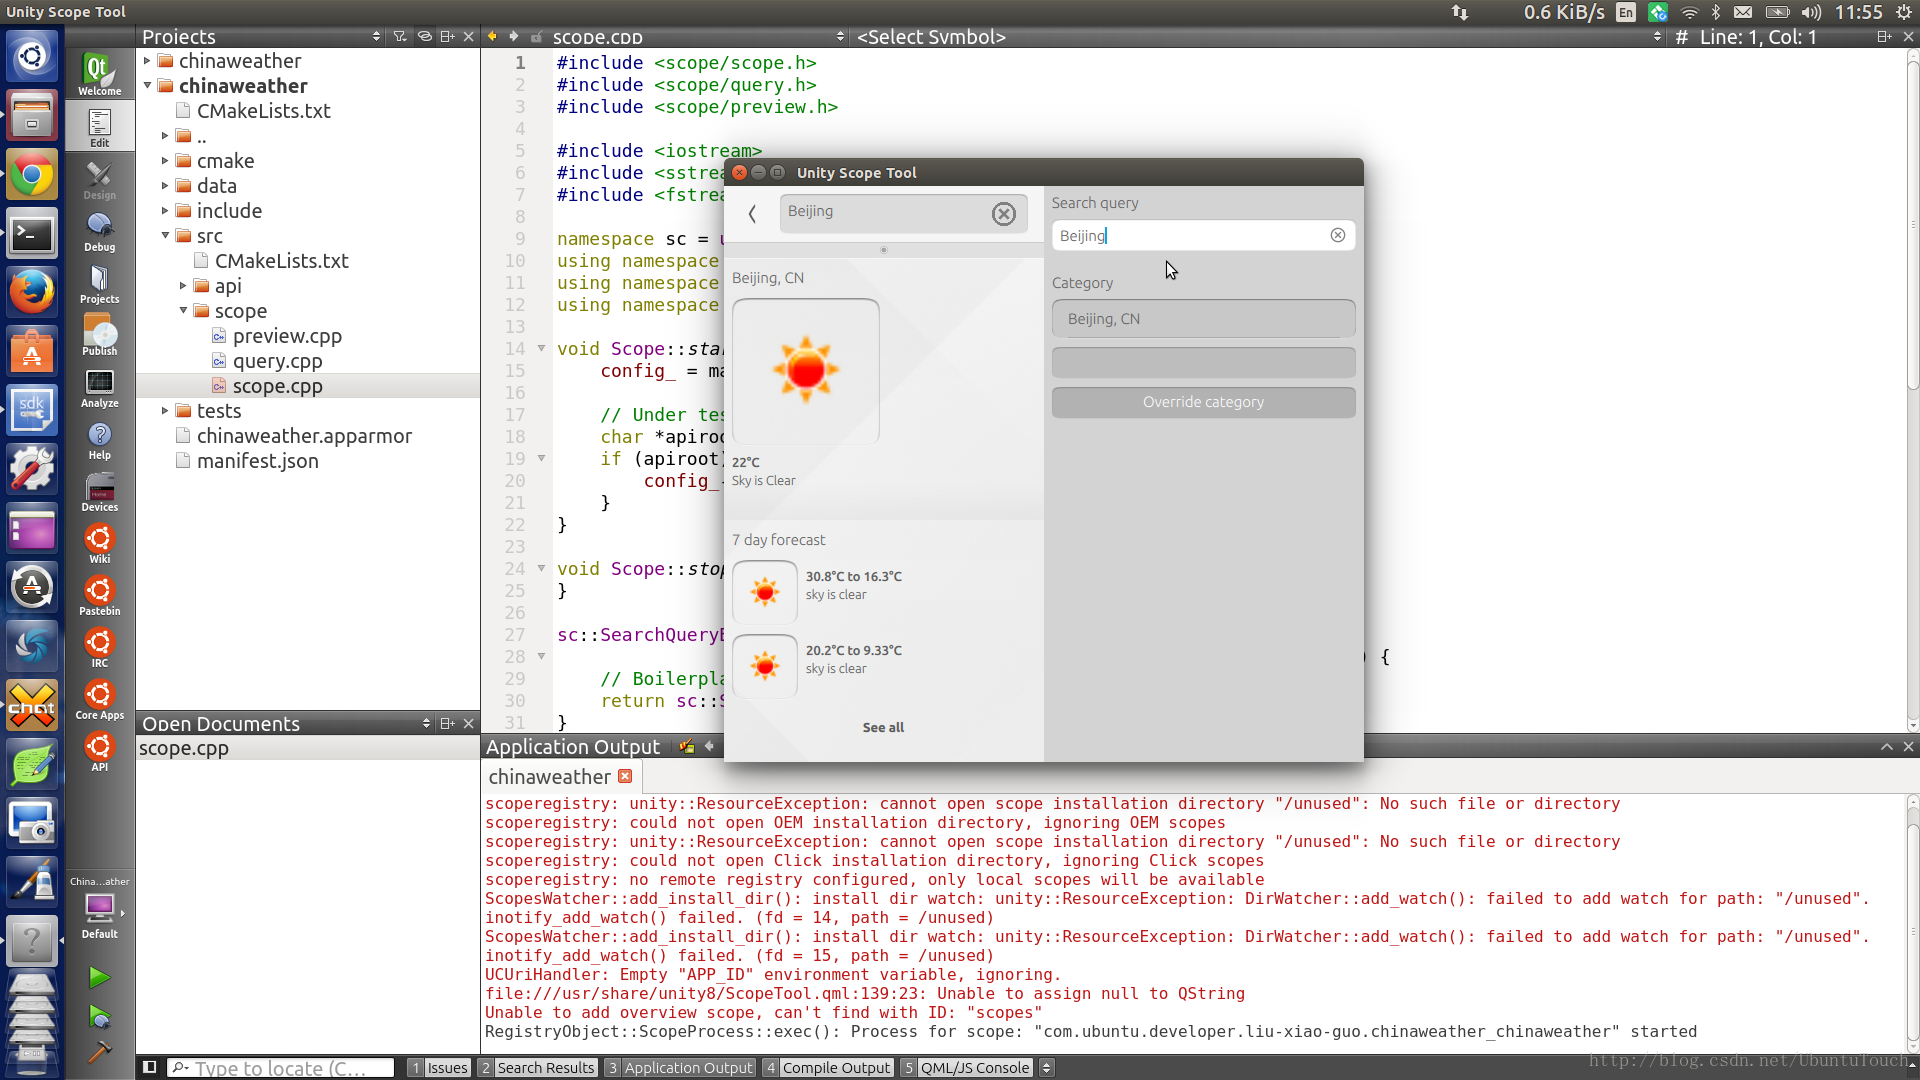1920x1080 pixels.
Task: Go back in the scope preview
Action: point(752,213)
